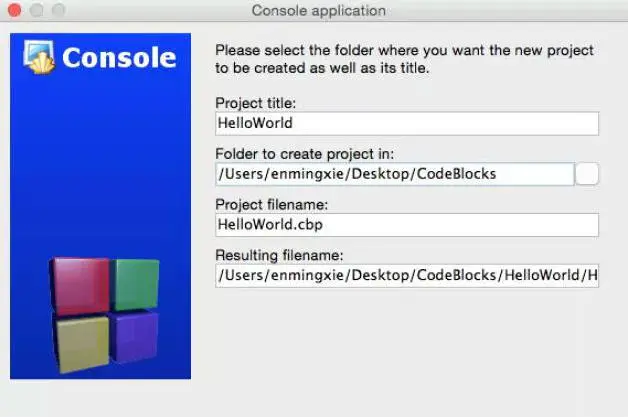Click the red cube in Code::Blocks logo
This screenshot has width=628, height=417.
click(78, 287)
